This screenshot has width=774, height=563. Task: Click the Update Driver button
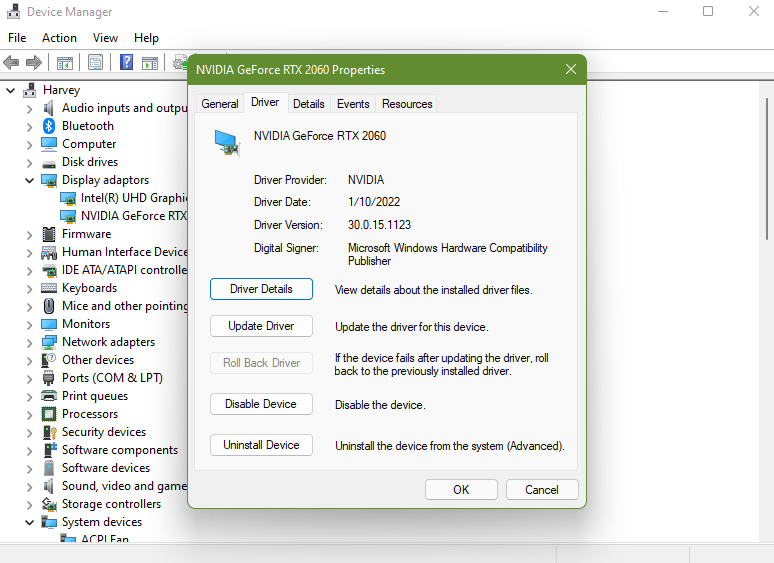click(261, 326)
